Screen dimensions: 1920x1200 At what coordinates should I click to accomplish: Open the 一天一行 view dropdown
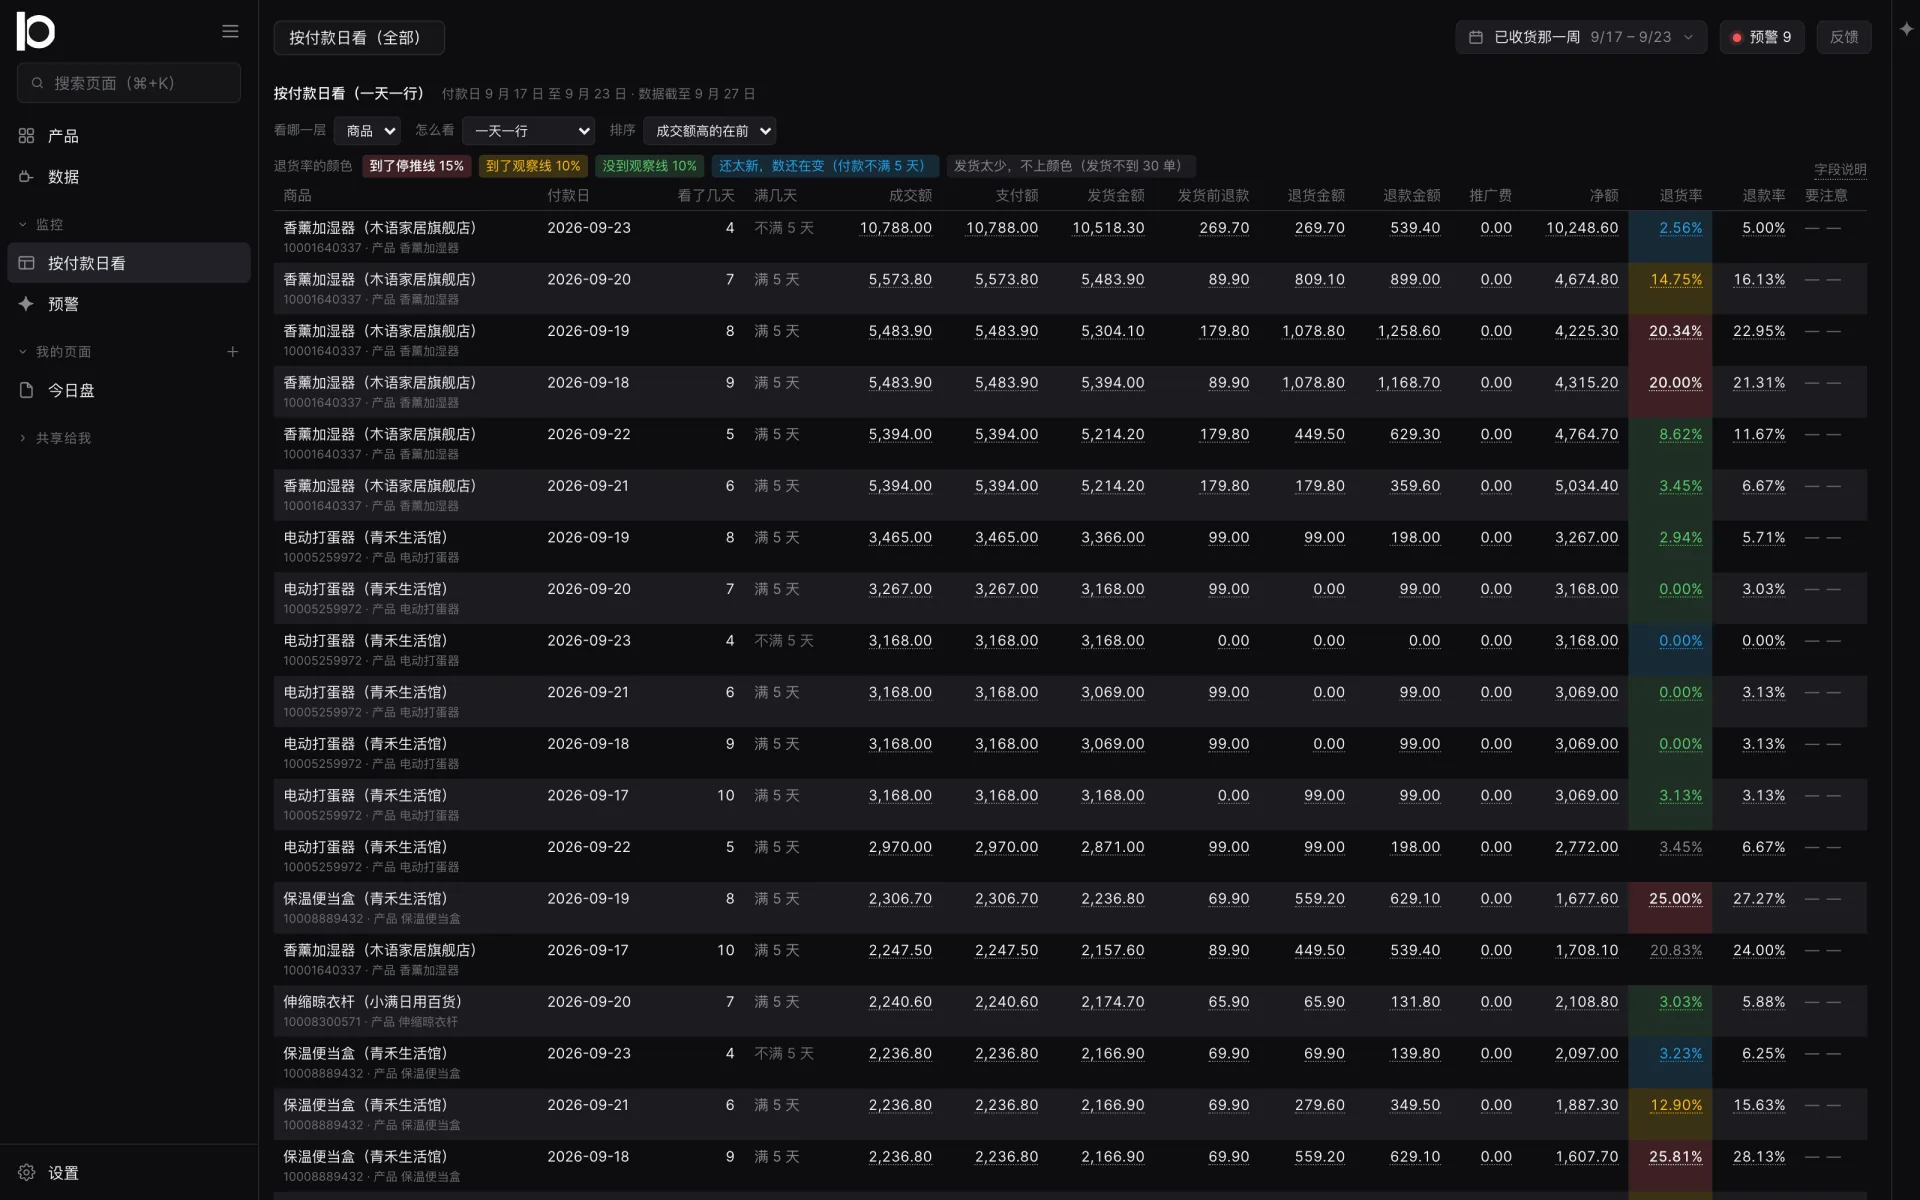point(529,131)
